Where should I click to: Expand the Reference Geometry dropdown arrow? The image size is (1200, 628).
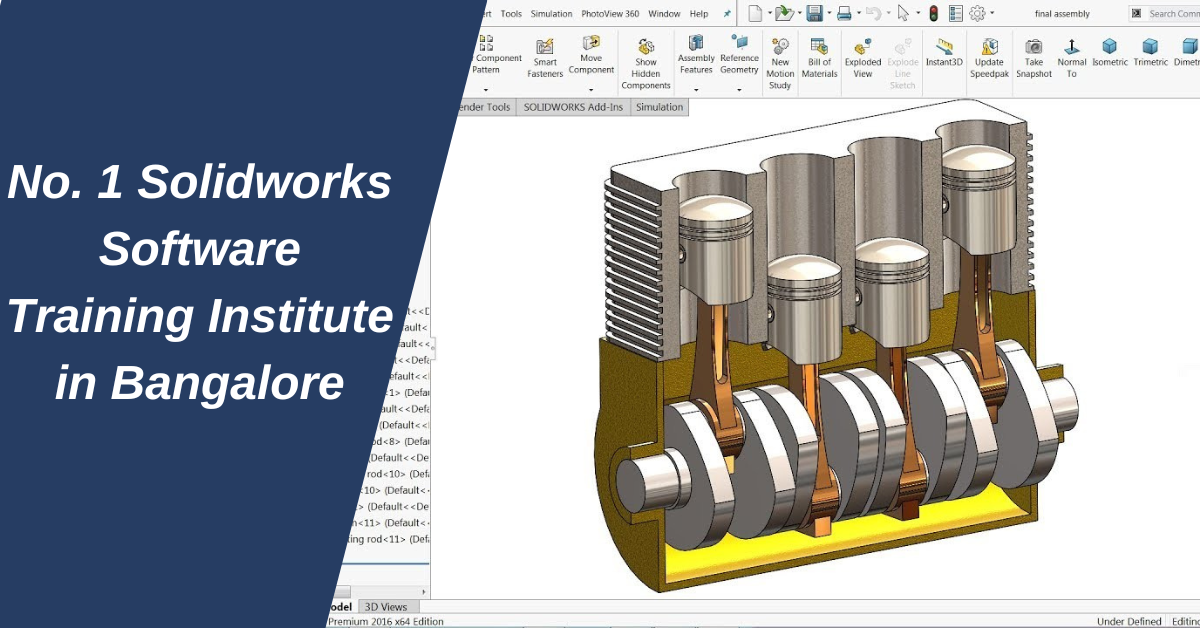click(739, 90)
